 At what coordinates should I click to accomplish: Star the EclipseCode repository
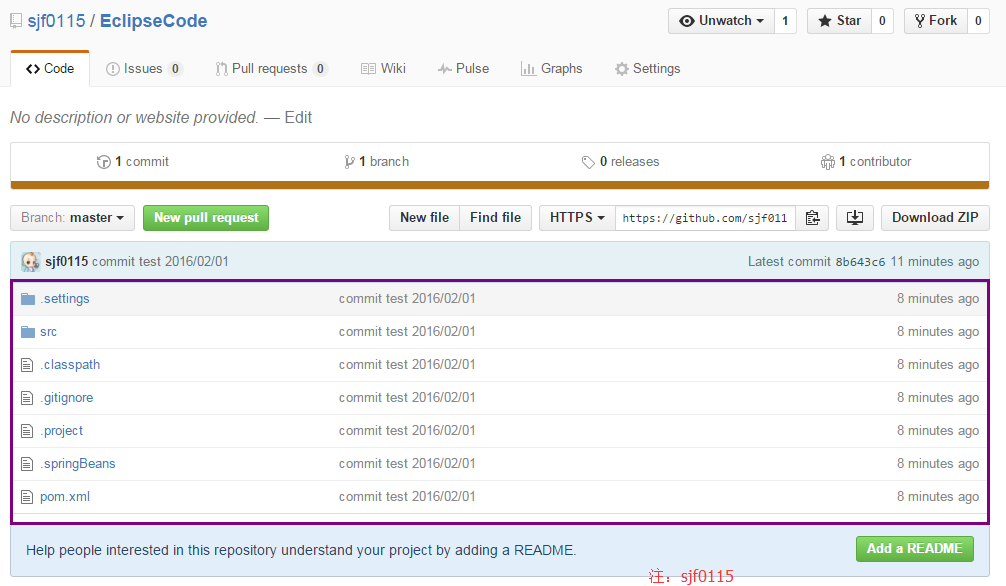coord(839,21)
